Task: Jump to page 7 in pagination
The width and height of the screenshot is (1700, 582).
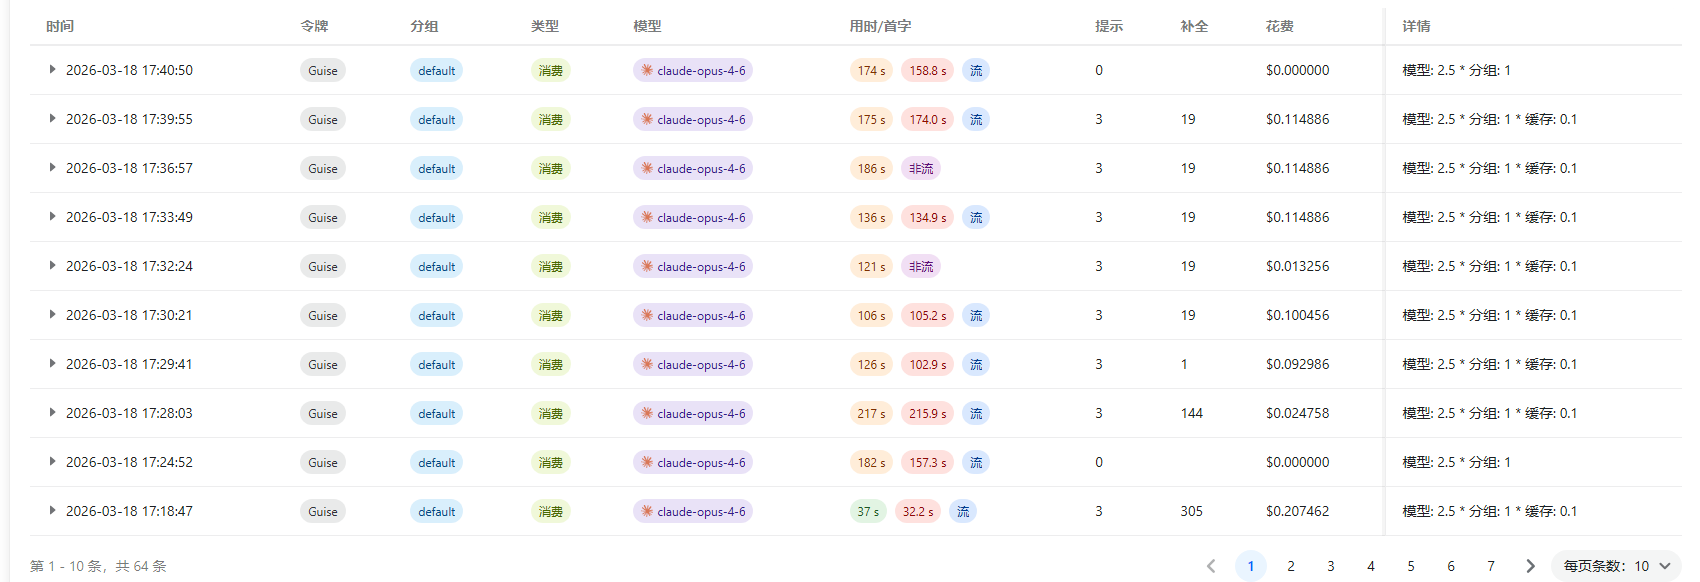Action: 1491,566
